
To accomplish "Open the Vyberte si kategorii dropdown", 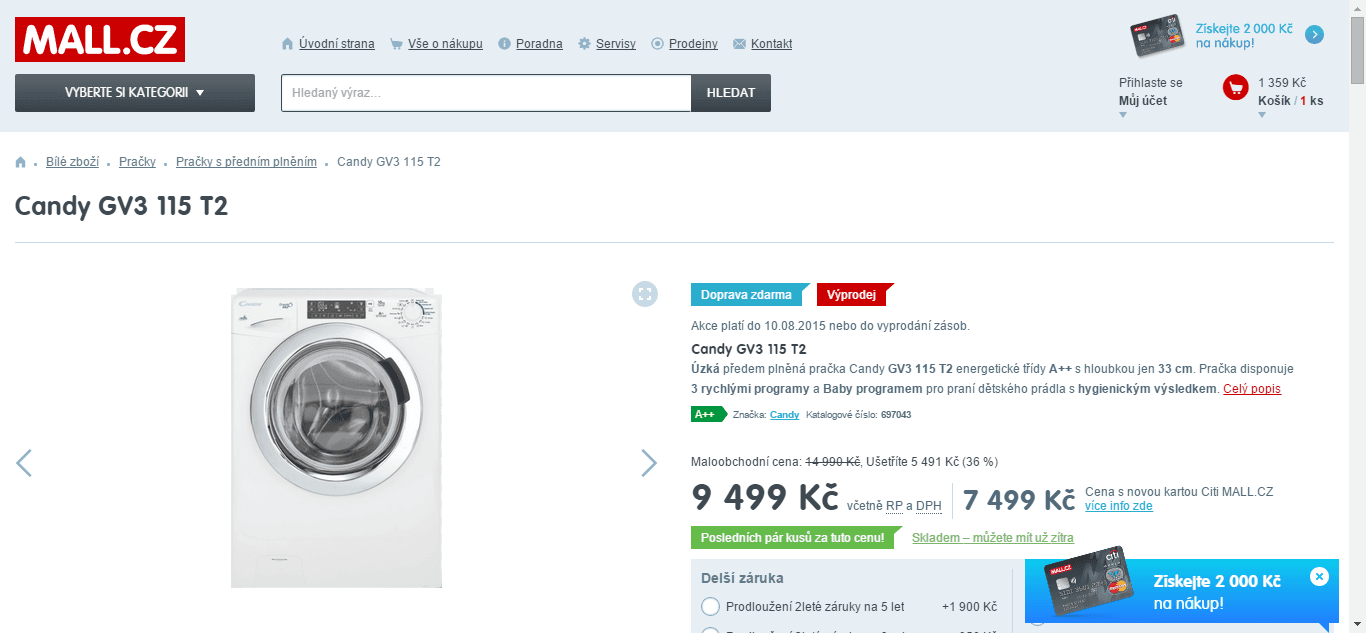I will 135,93.
